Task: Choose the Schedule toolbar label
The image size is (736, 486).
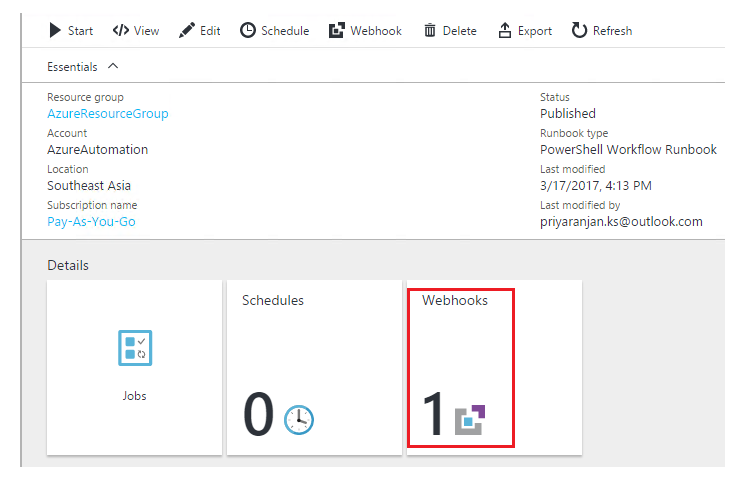Action: (285, 31)
